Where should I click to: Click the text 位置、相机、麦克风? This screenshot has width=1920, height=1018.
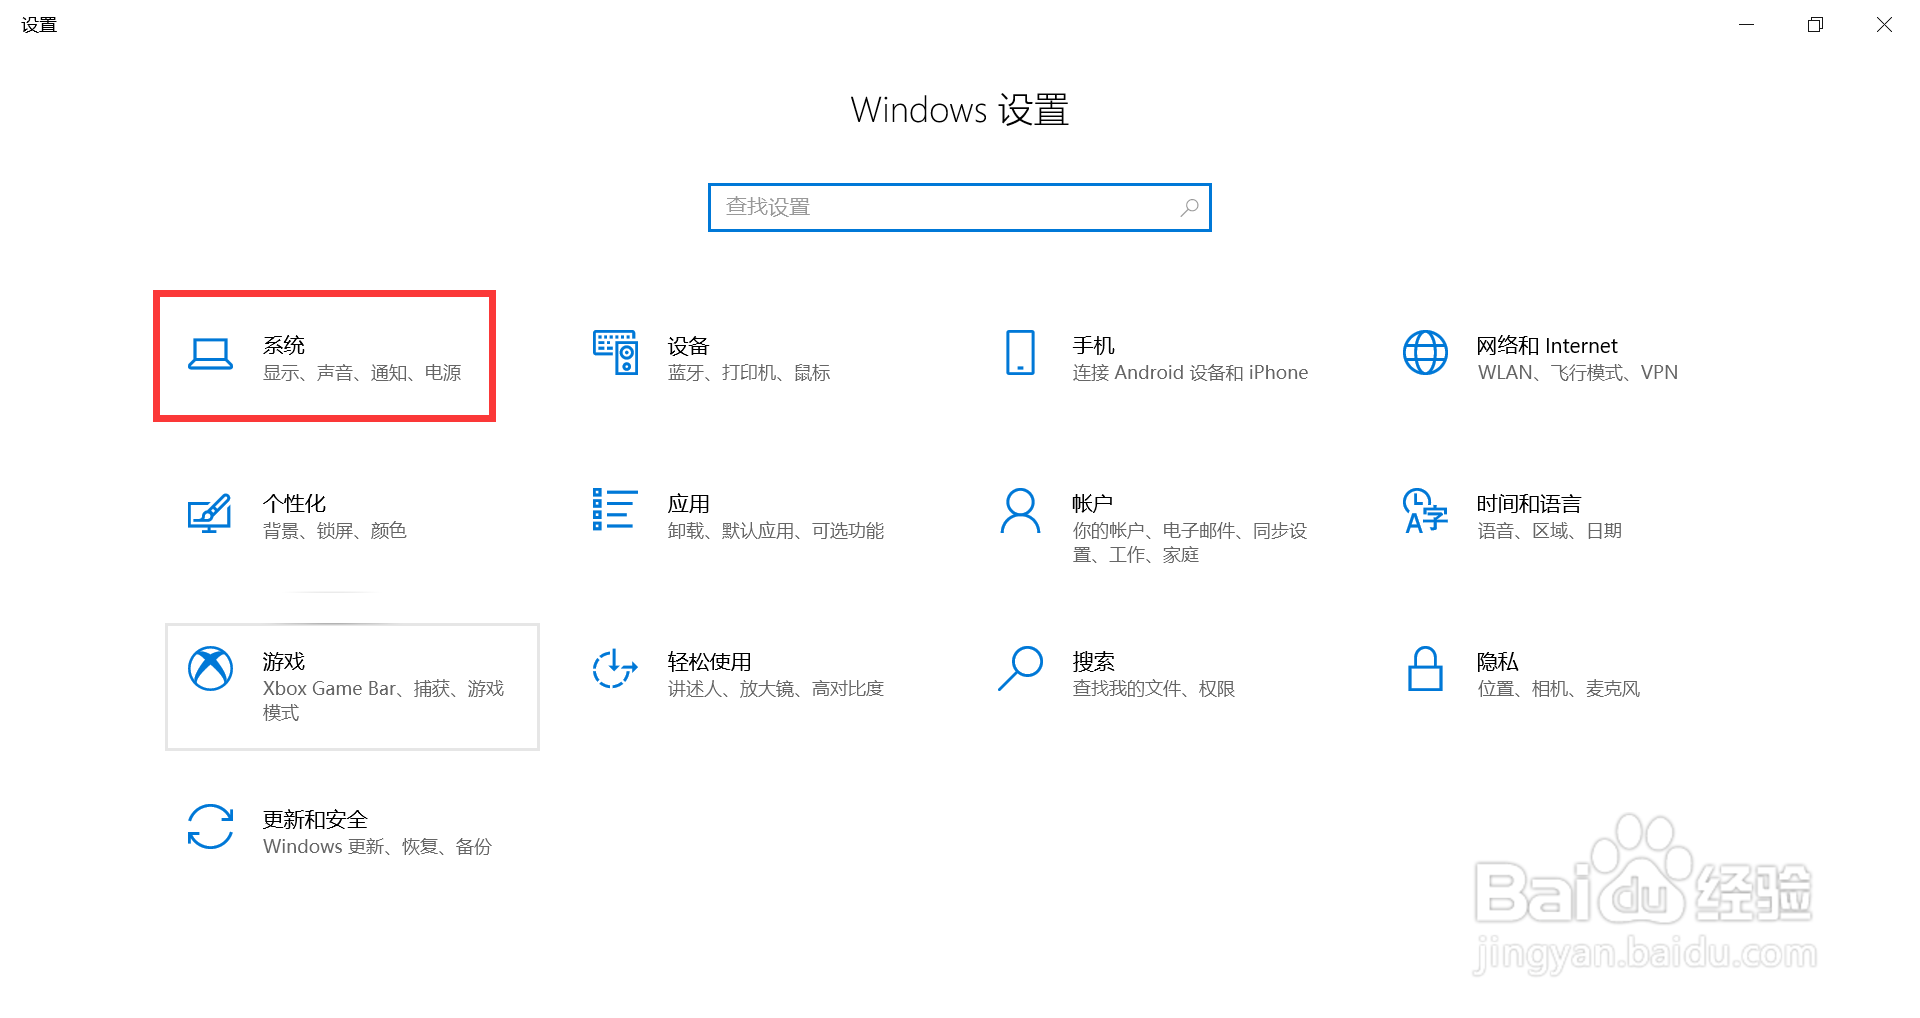1559,688
